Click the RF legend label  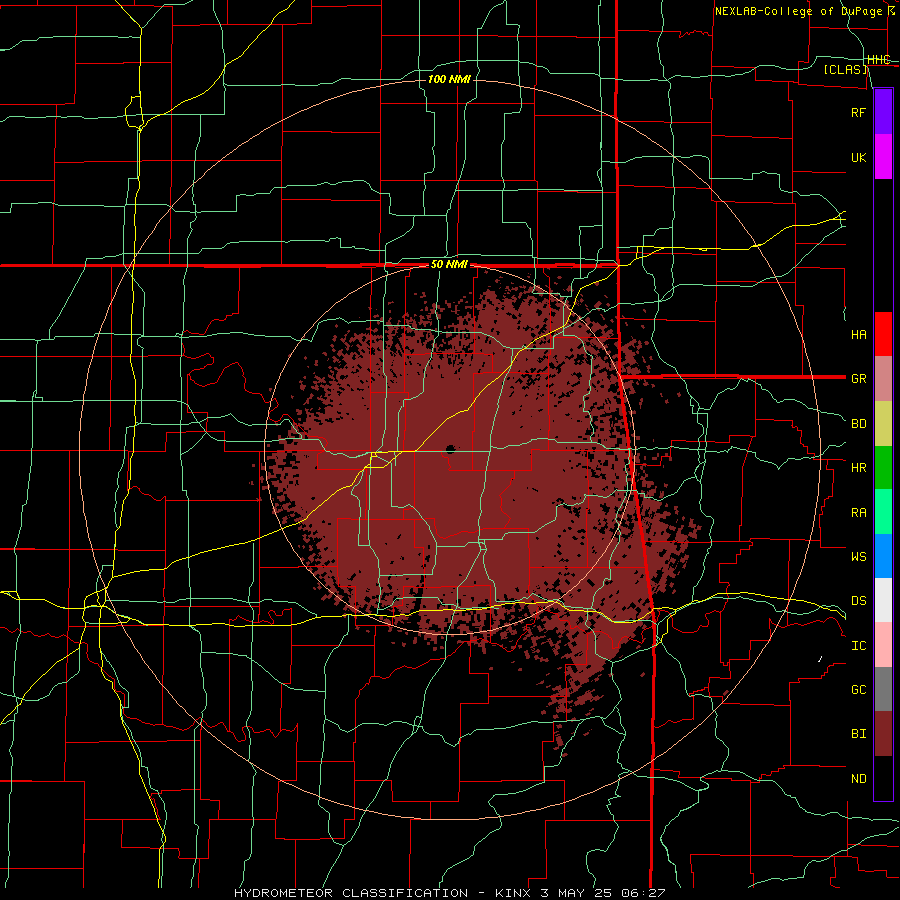coord(858,112)
